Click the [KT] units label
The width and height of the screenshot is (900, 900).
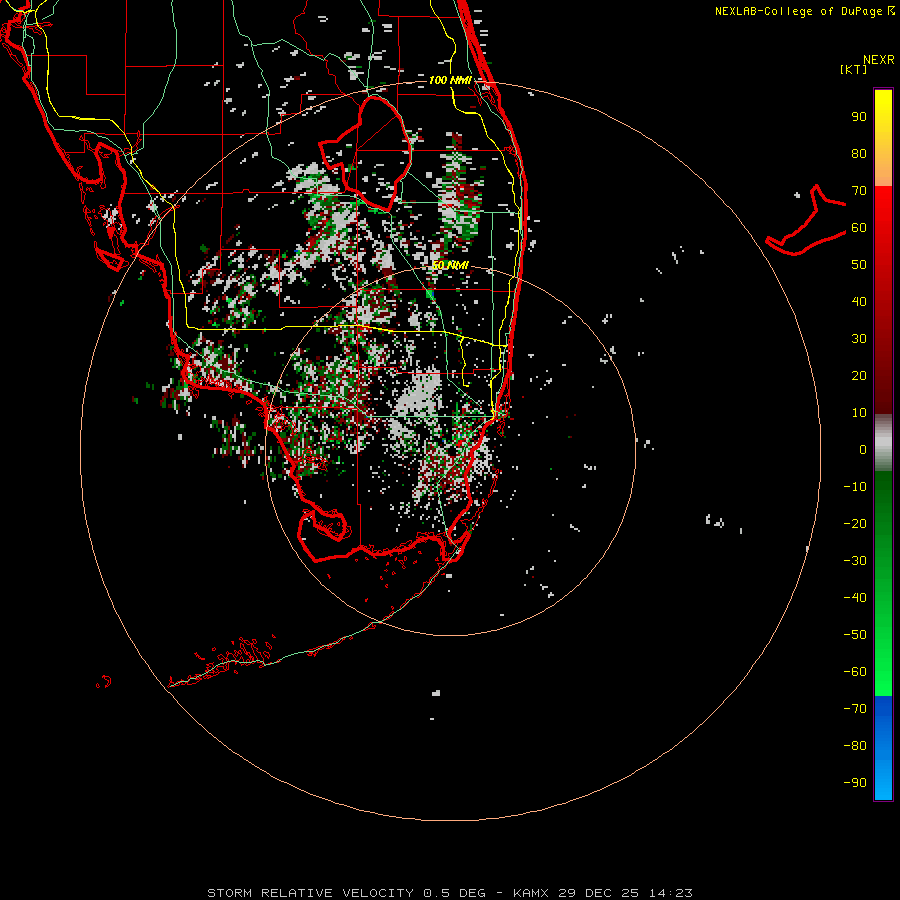click(x=854, y=69)
